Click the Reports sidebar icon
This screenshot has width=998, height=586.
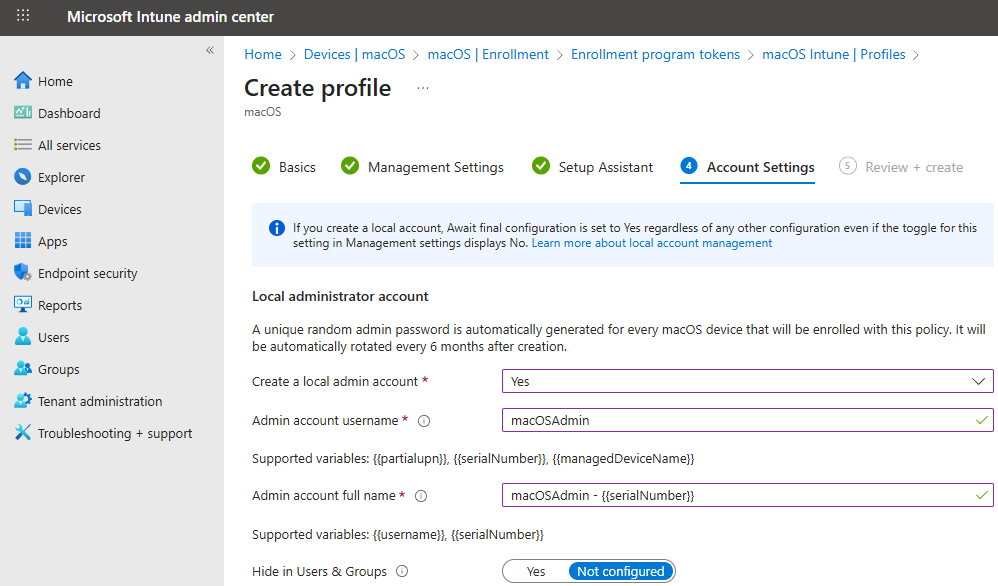tap(23, 305)
